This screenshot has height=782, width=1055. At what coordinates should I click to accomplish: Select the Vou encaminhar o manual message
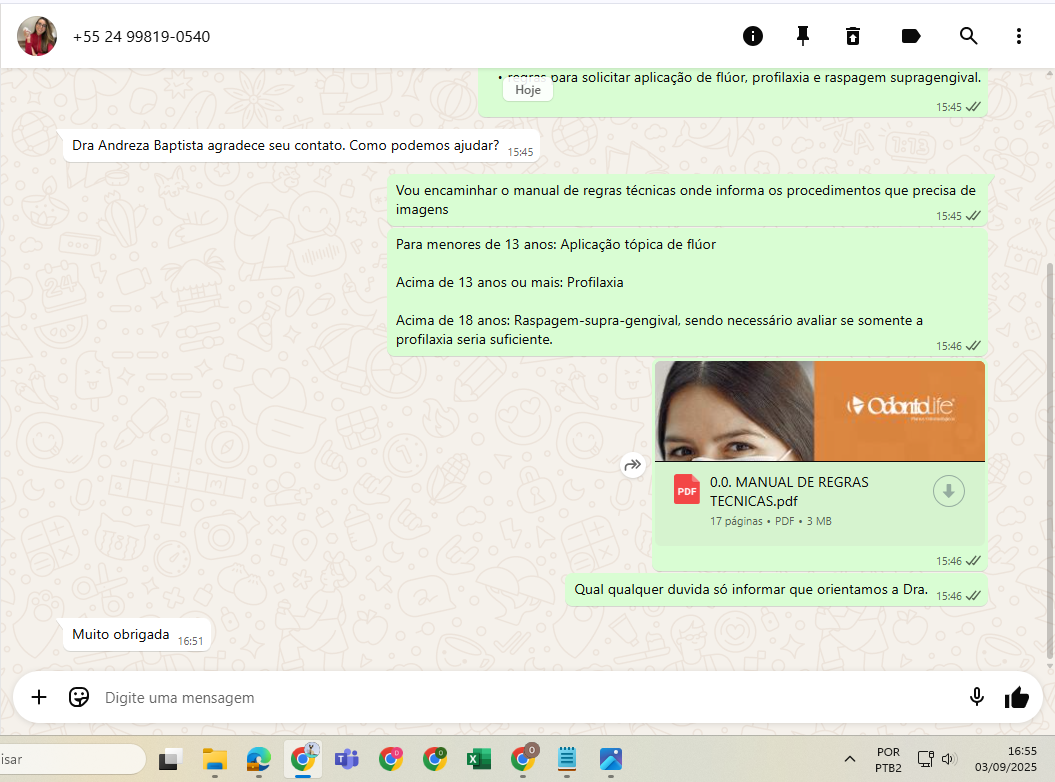[688, 200]
